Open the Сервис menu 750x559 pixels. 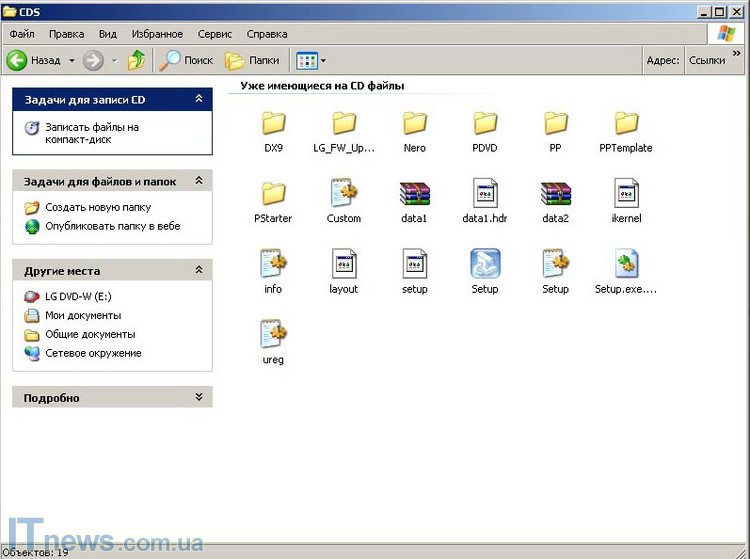[214, 33]
